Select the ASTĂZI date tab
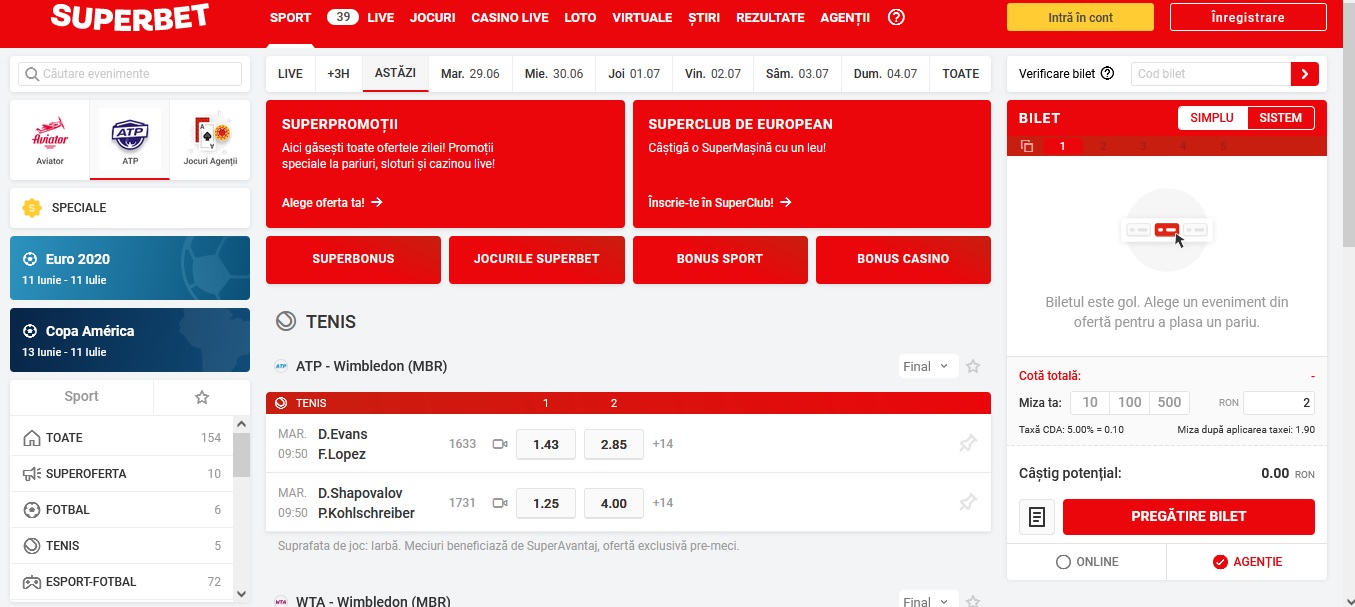 tap(396, 74)
